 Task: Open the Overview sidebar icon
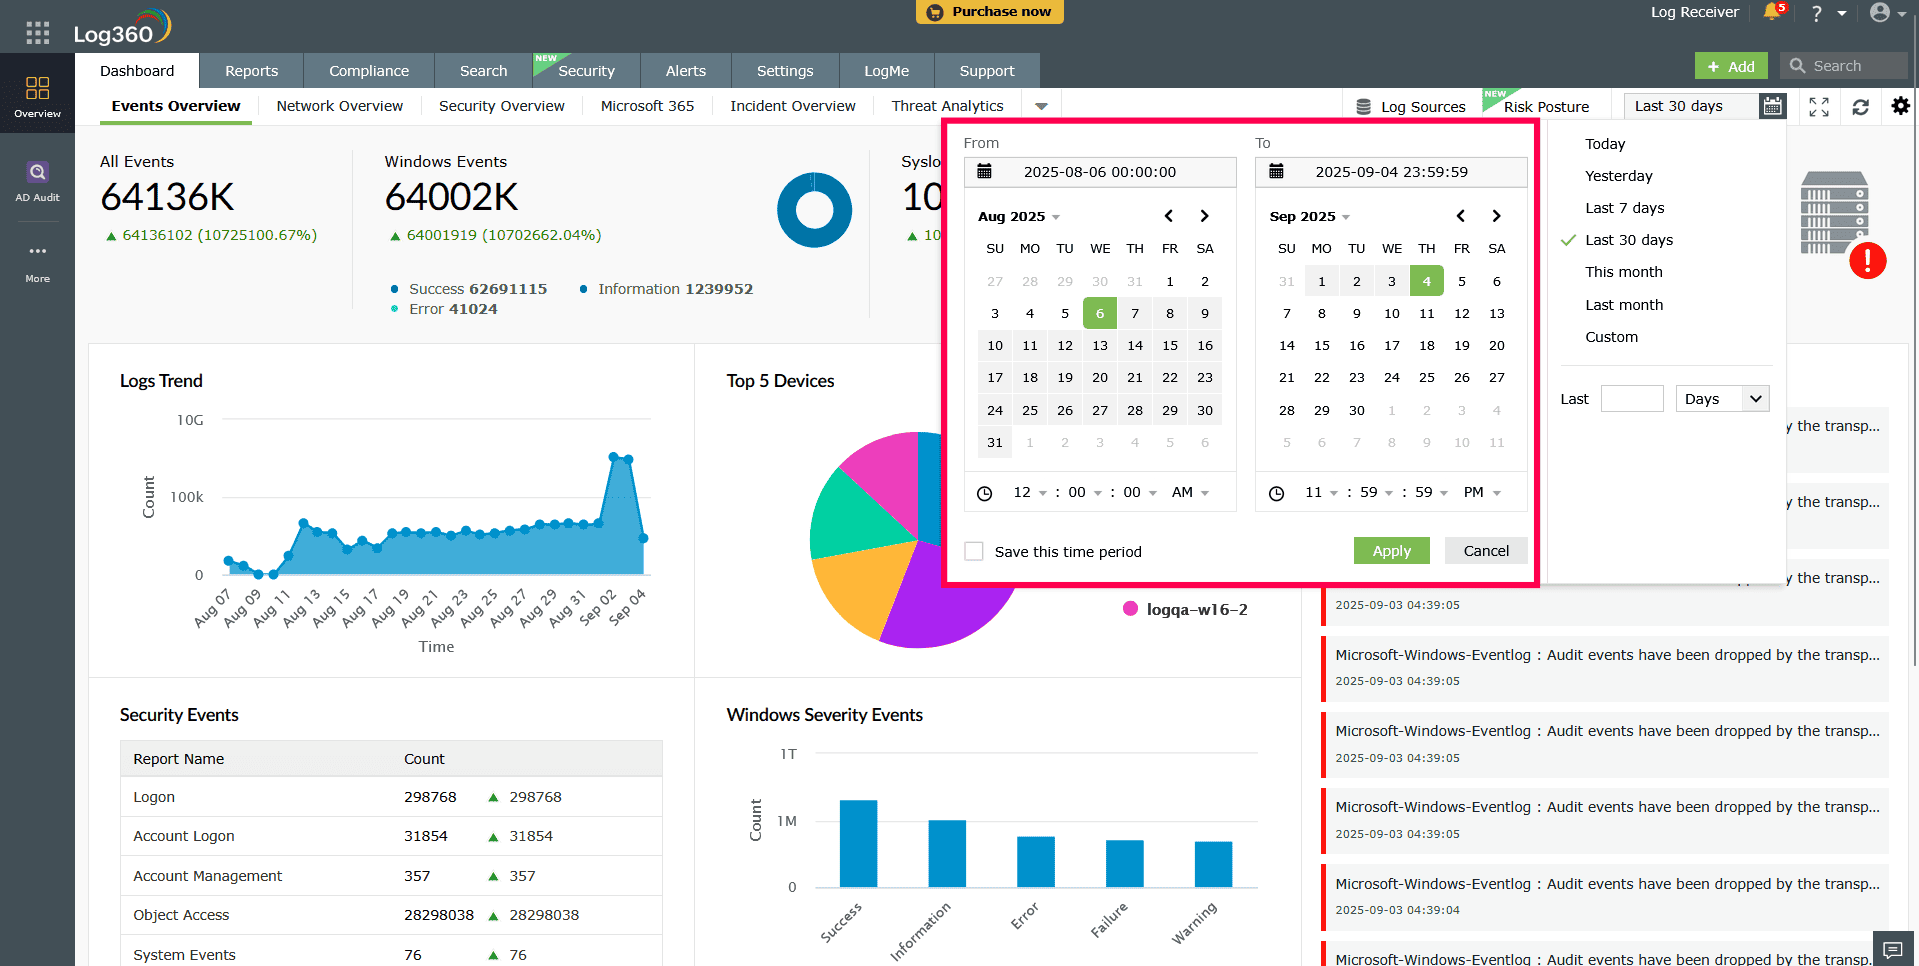37,97
